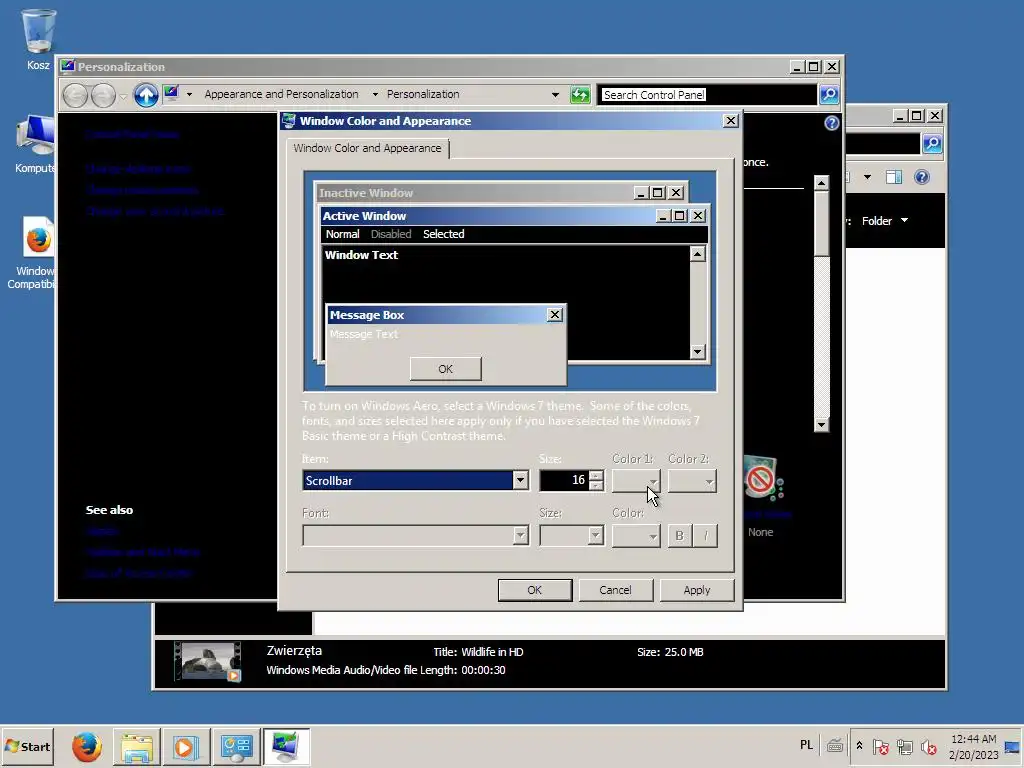Image resolution: width=1024 pixels, height=768 pixels.
Task: Expand the Control Panel root breadcrumb arrow
Action: 189,95
